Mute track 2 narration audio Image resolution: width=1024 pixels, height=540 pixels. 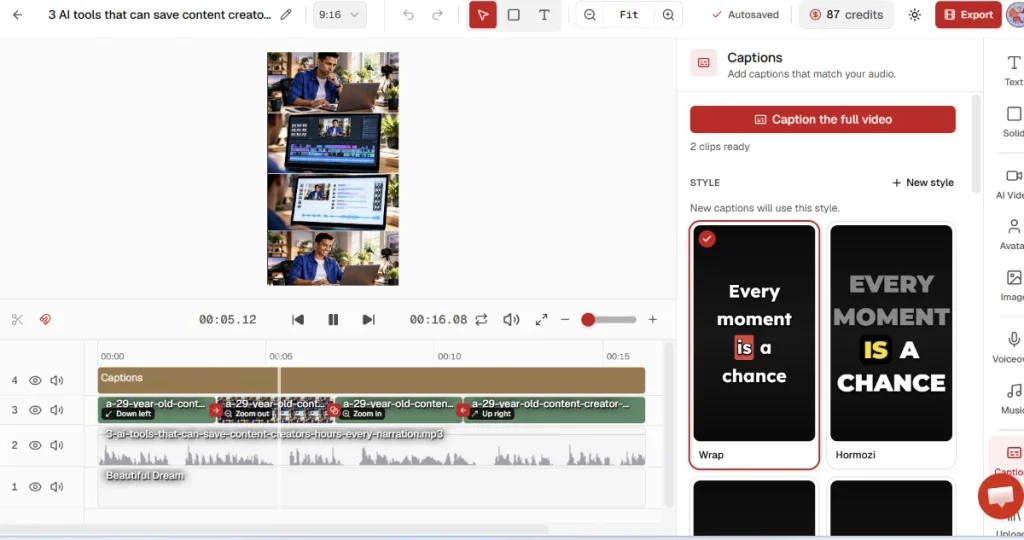tap(57, 445)
